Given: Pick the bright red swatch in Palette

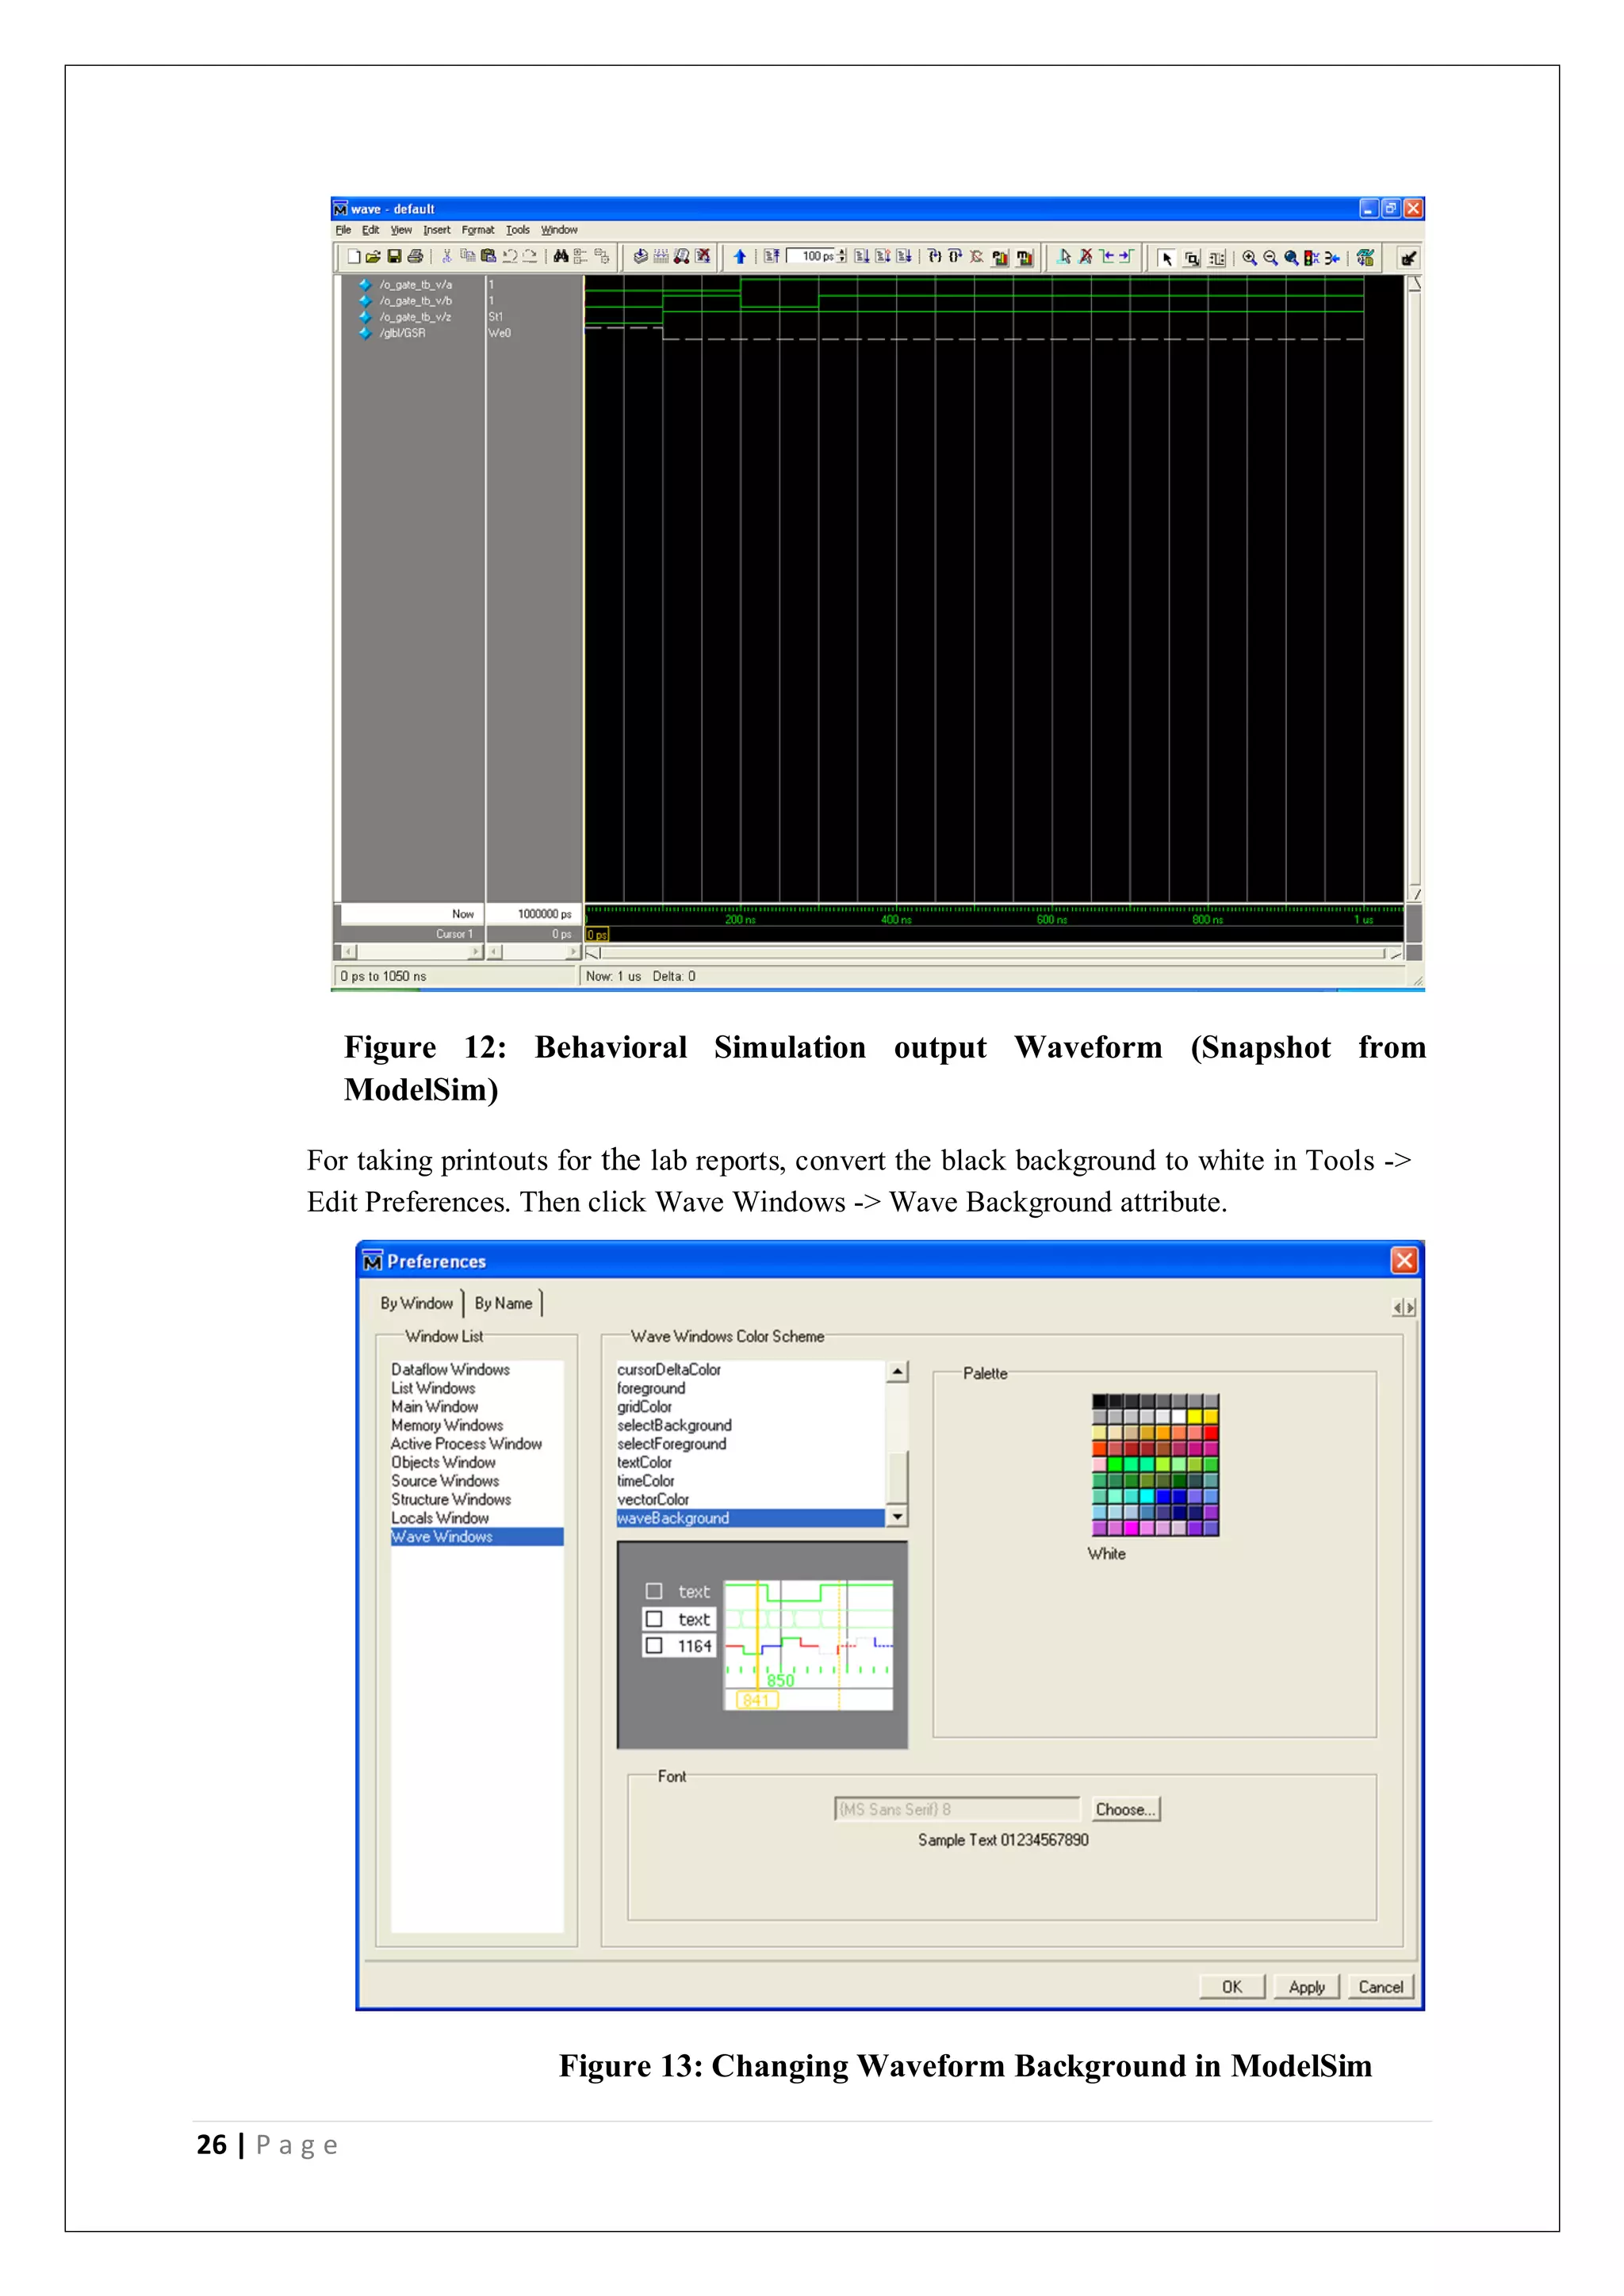Looking at the screenshot, I should tap(1211, 1432).
